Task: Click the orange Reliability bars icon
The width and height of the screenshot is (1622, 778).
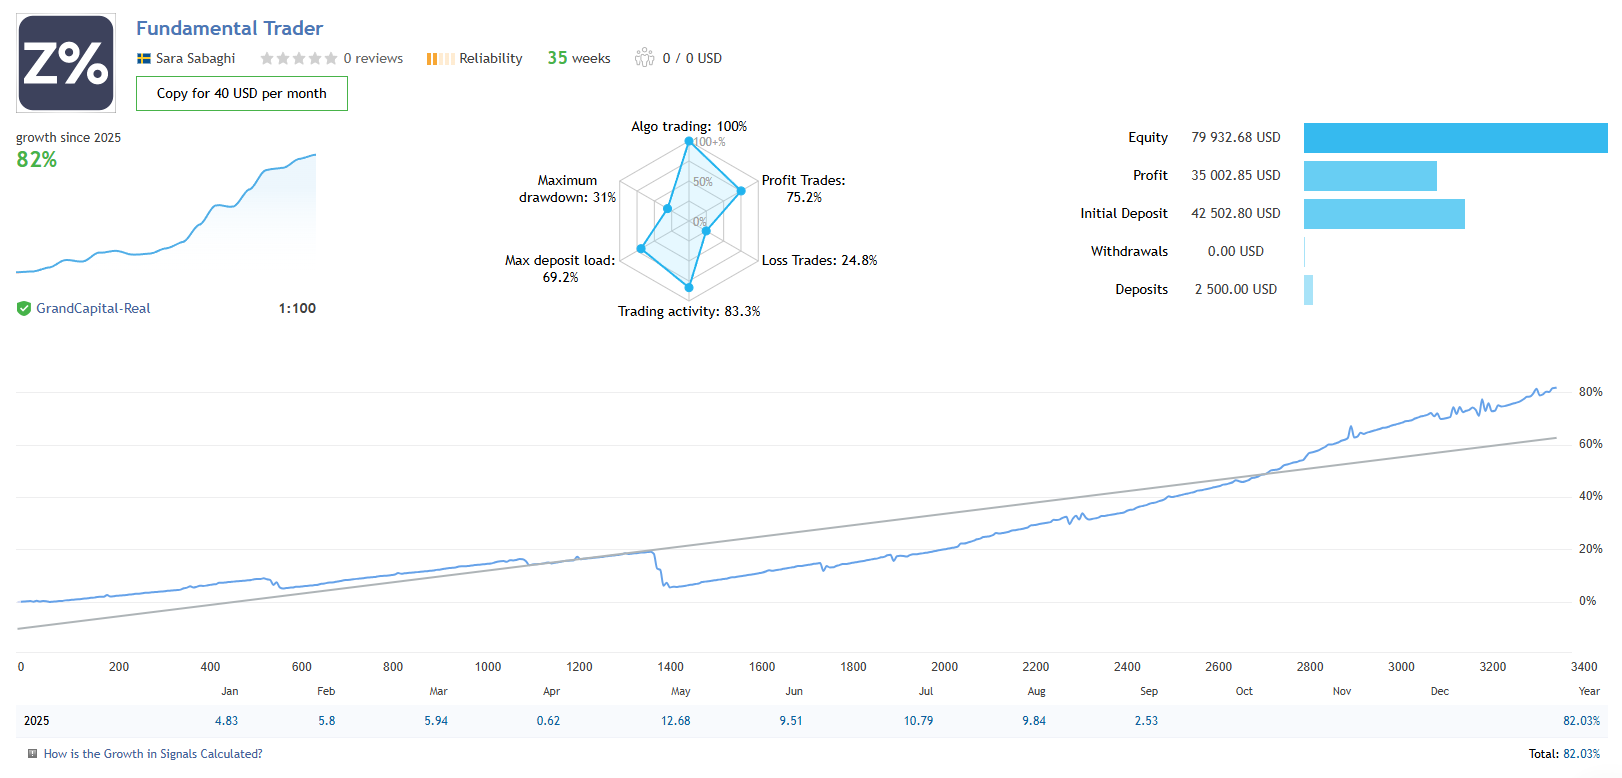Action: pos(439,59)
